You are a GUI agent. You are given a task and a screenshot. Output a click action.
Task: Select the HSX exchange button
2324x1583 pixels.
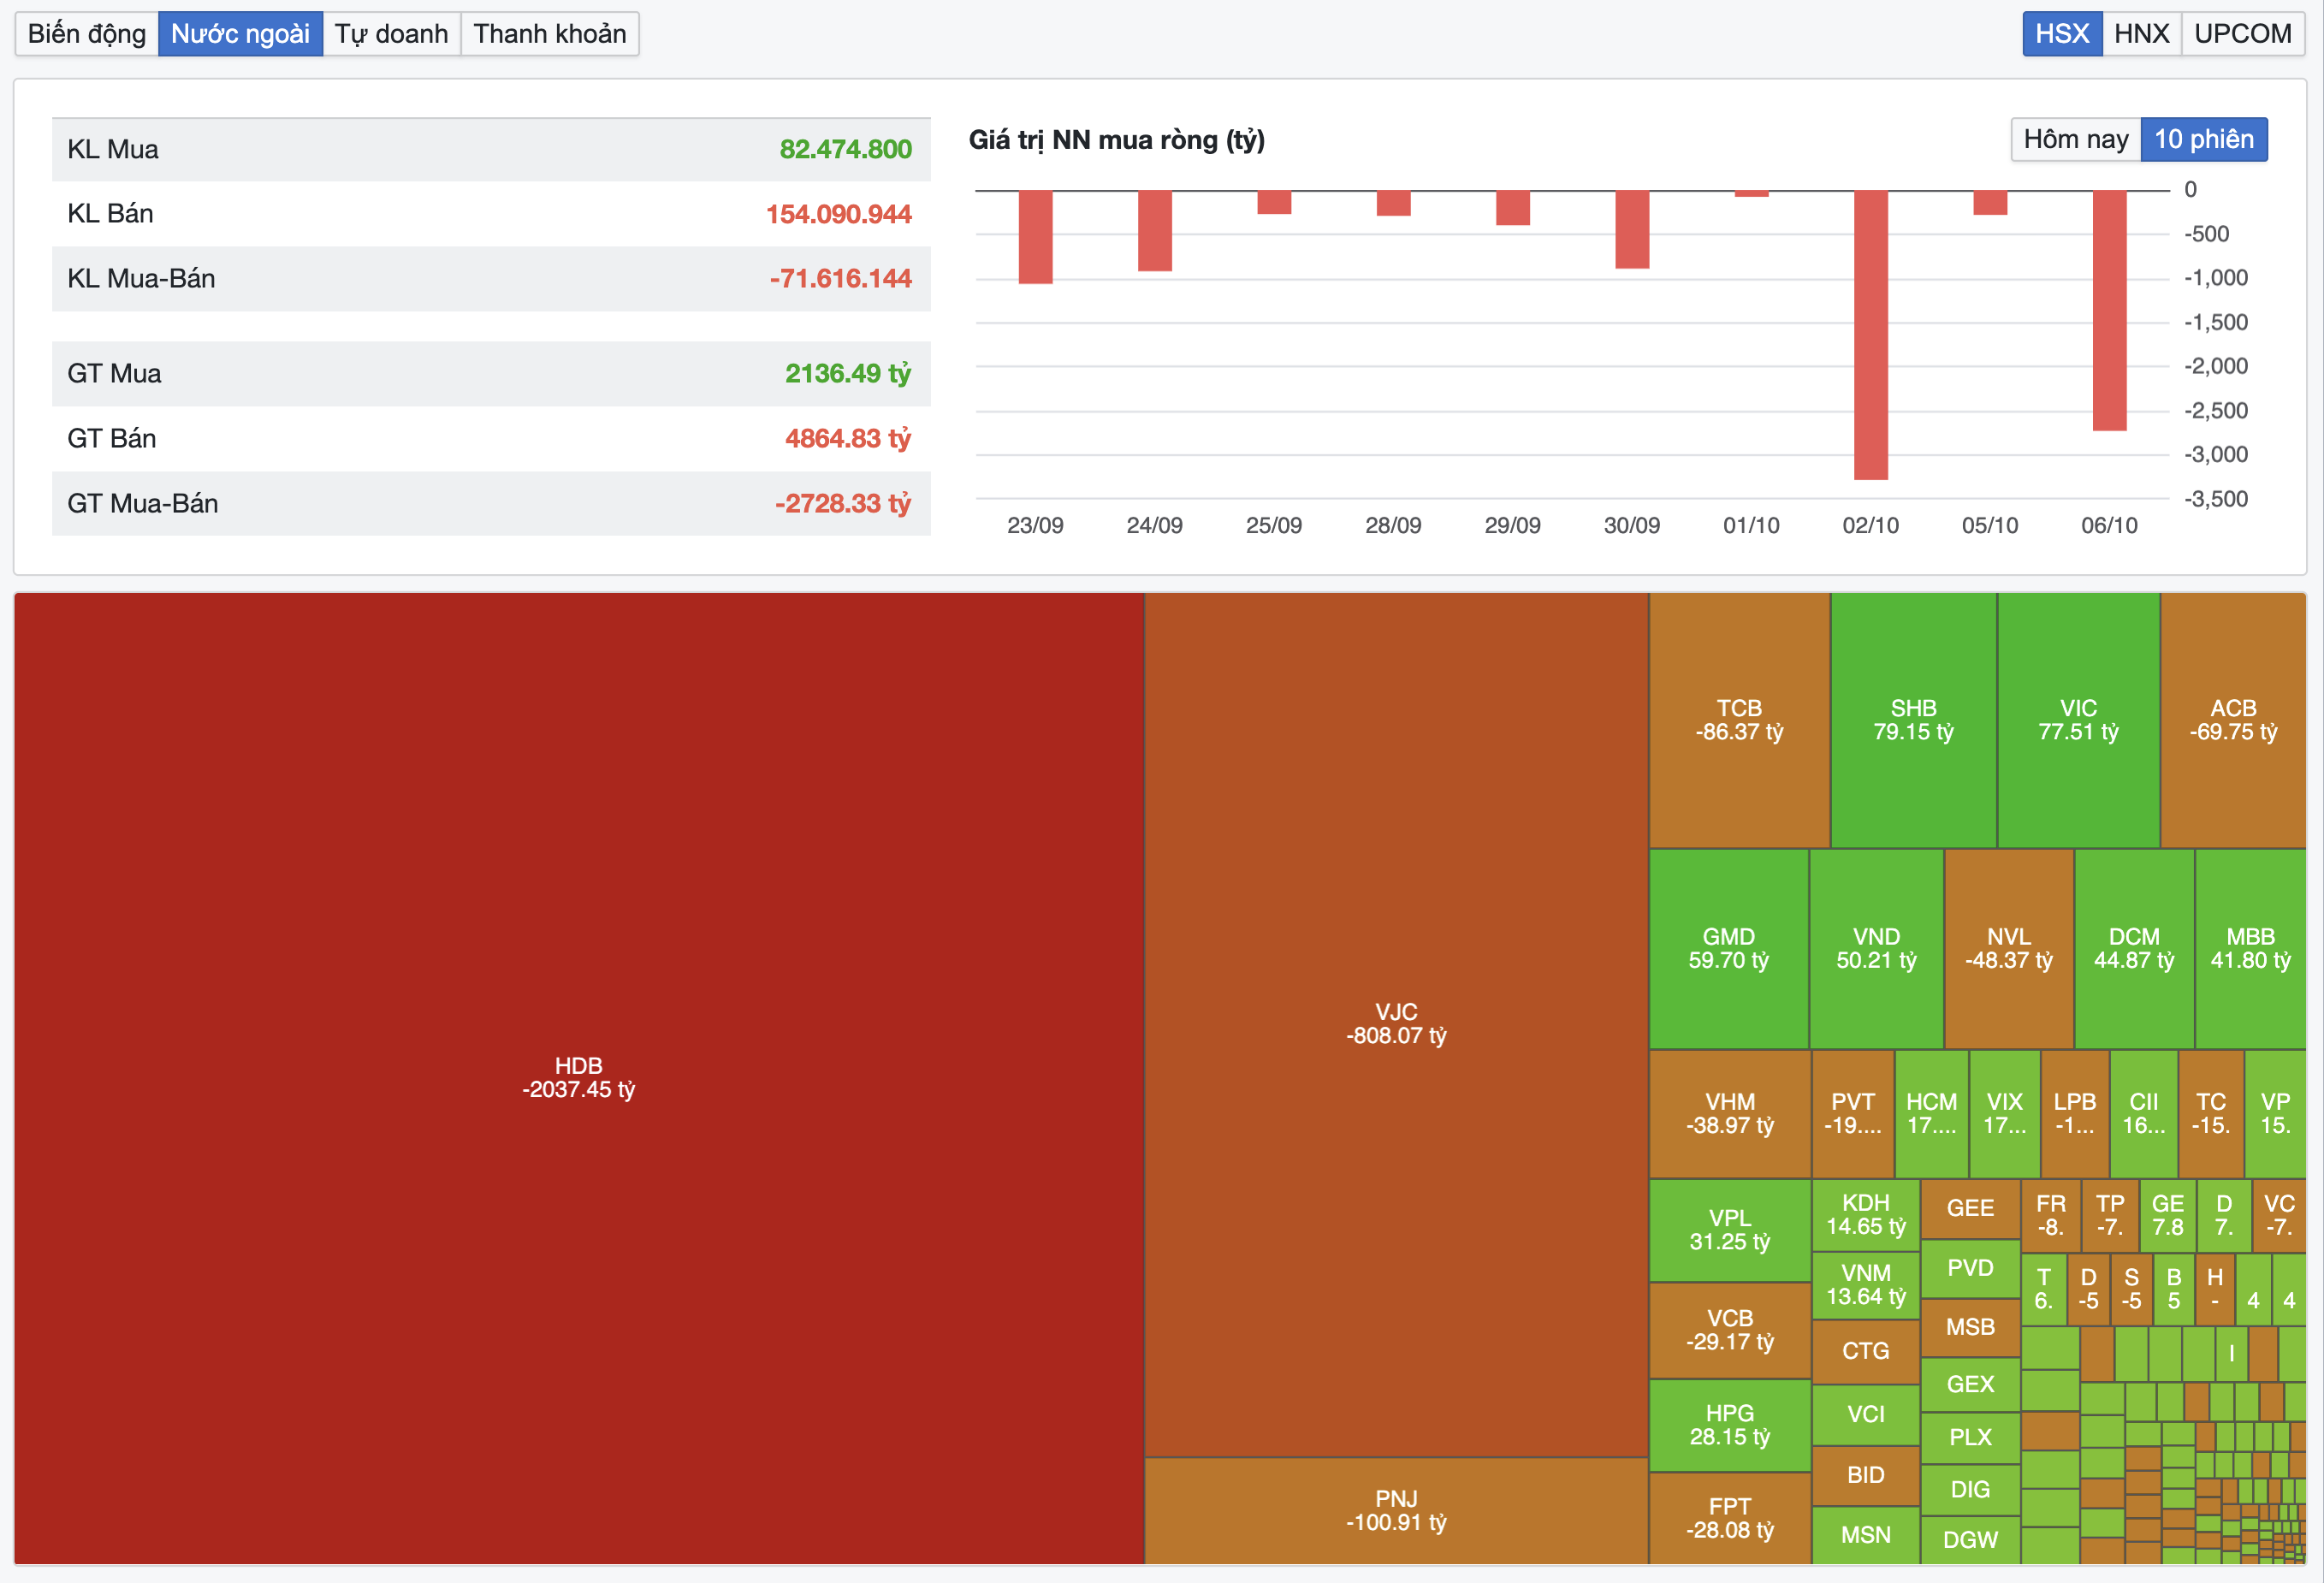pyautogui.click(x=2062, y=34)
